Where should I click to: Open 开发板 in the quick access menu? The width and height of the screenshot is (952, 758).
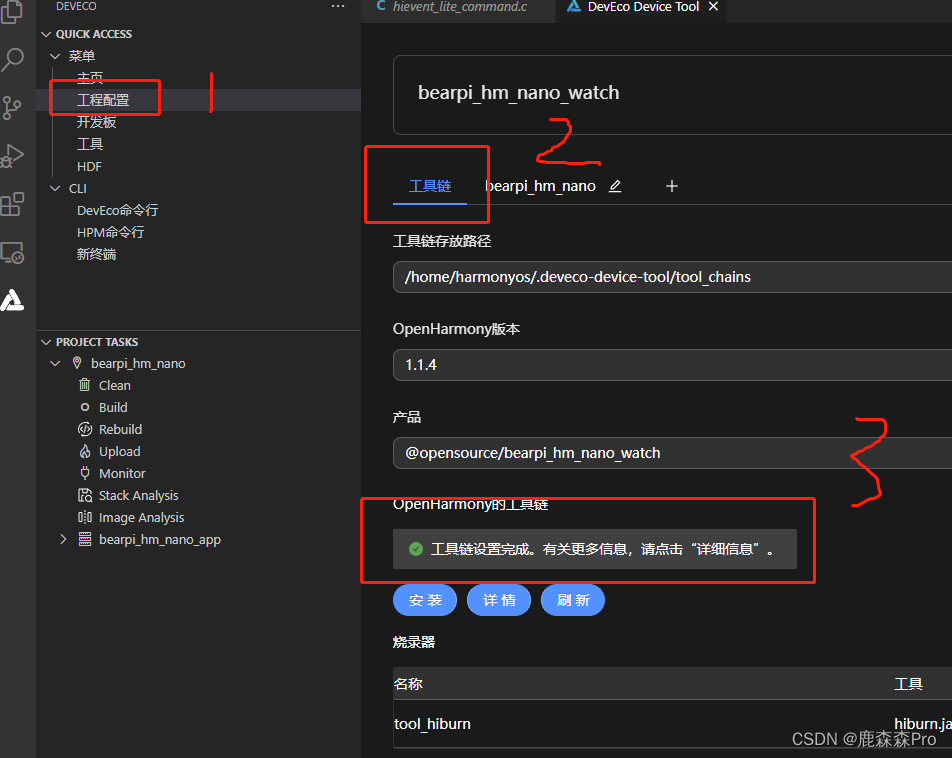point(97,122)
